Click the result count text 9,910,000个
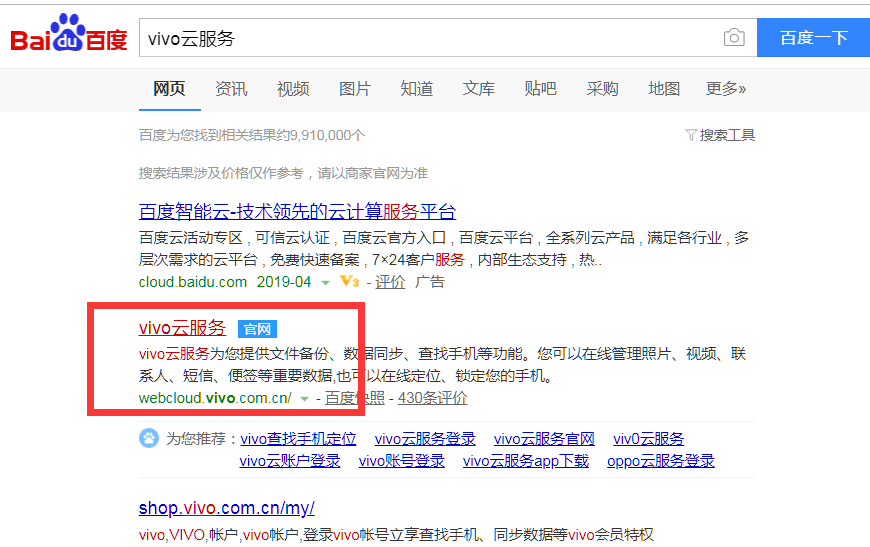Viewport: 870px width, 547px height. coord(327,135)
